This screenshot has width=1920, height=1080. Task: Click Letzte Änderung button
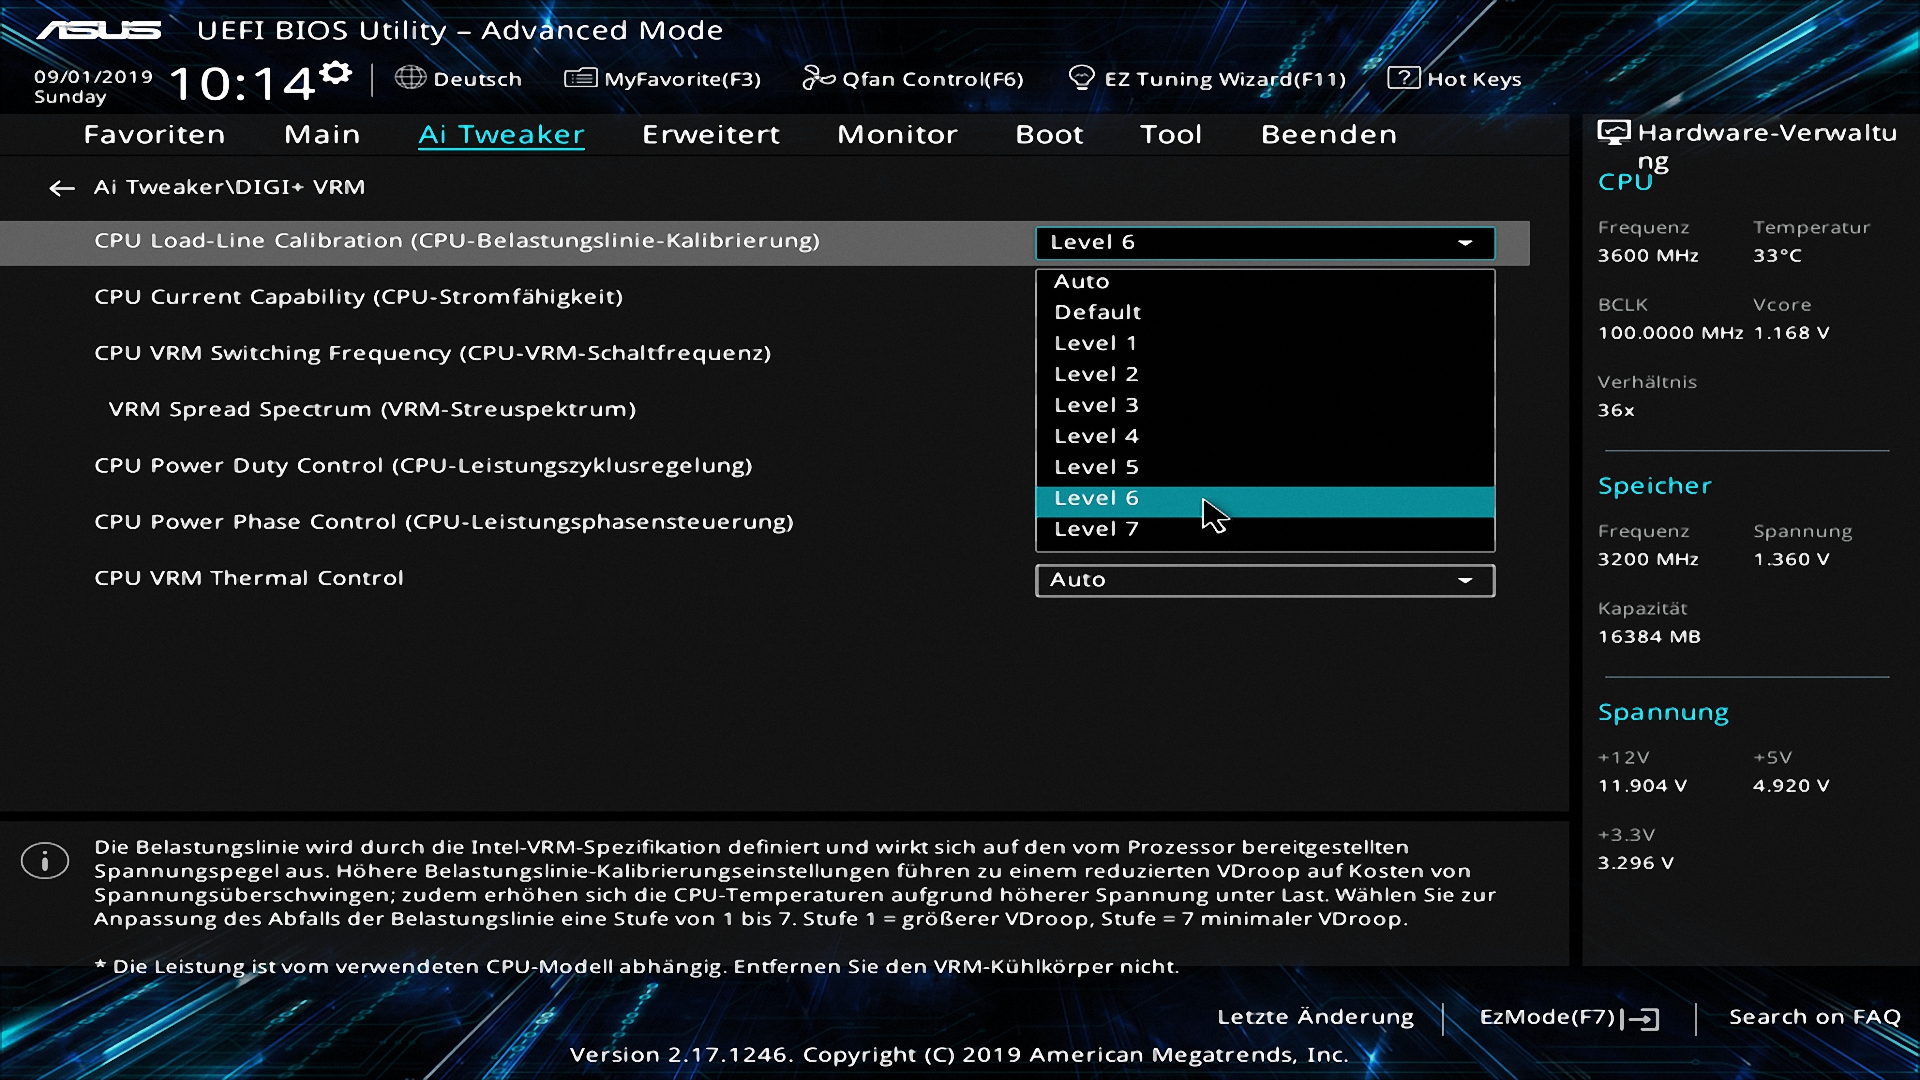tap(1315, 1017)
